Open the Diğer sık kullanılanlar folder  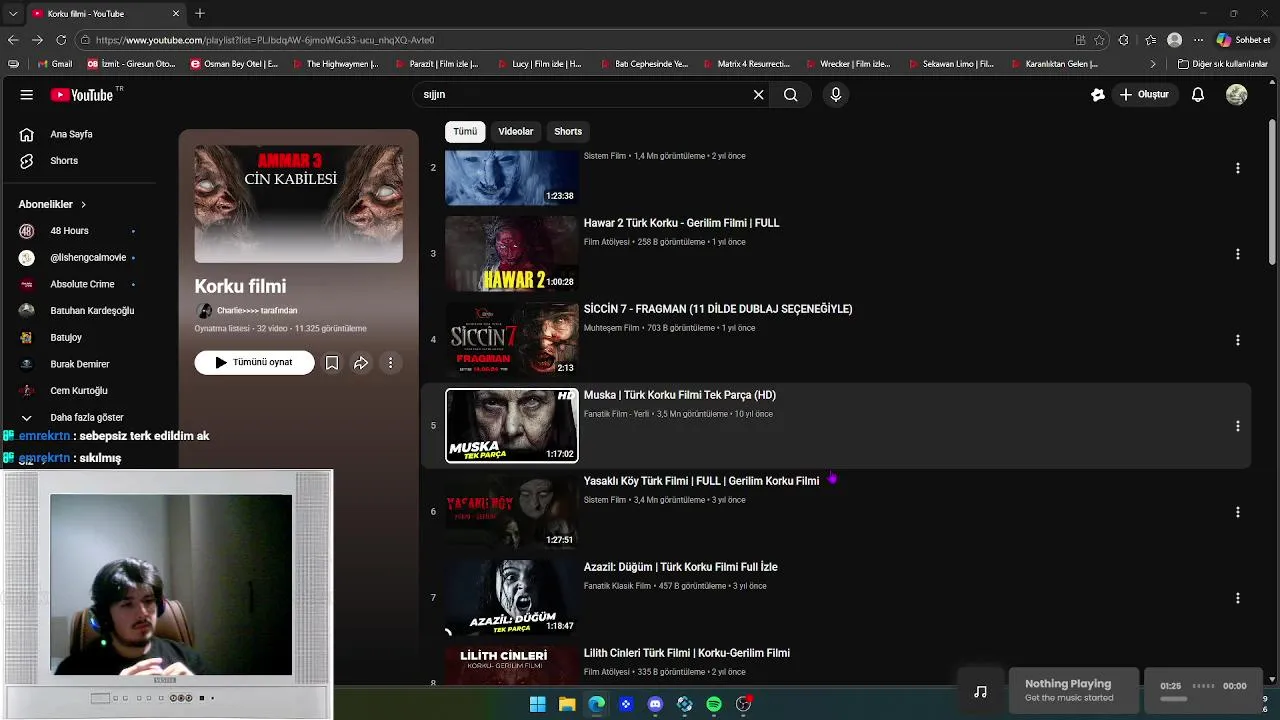coord(1222,64)
